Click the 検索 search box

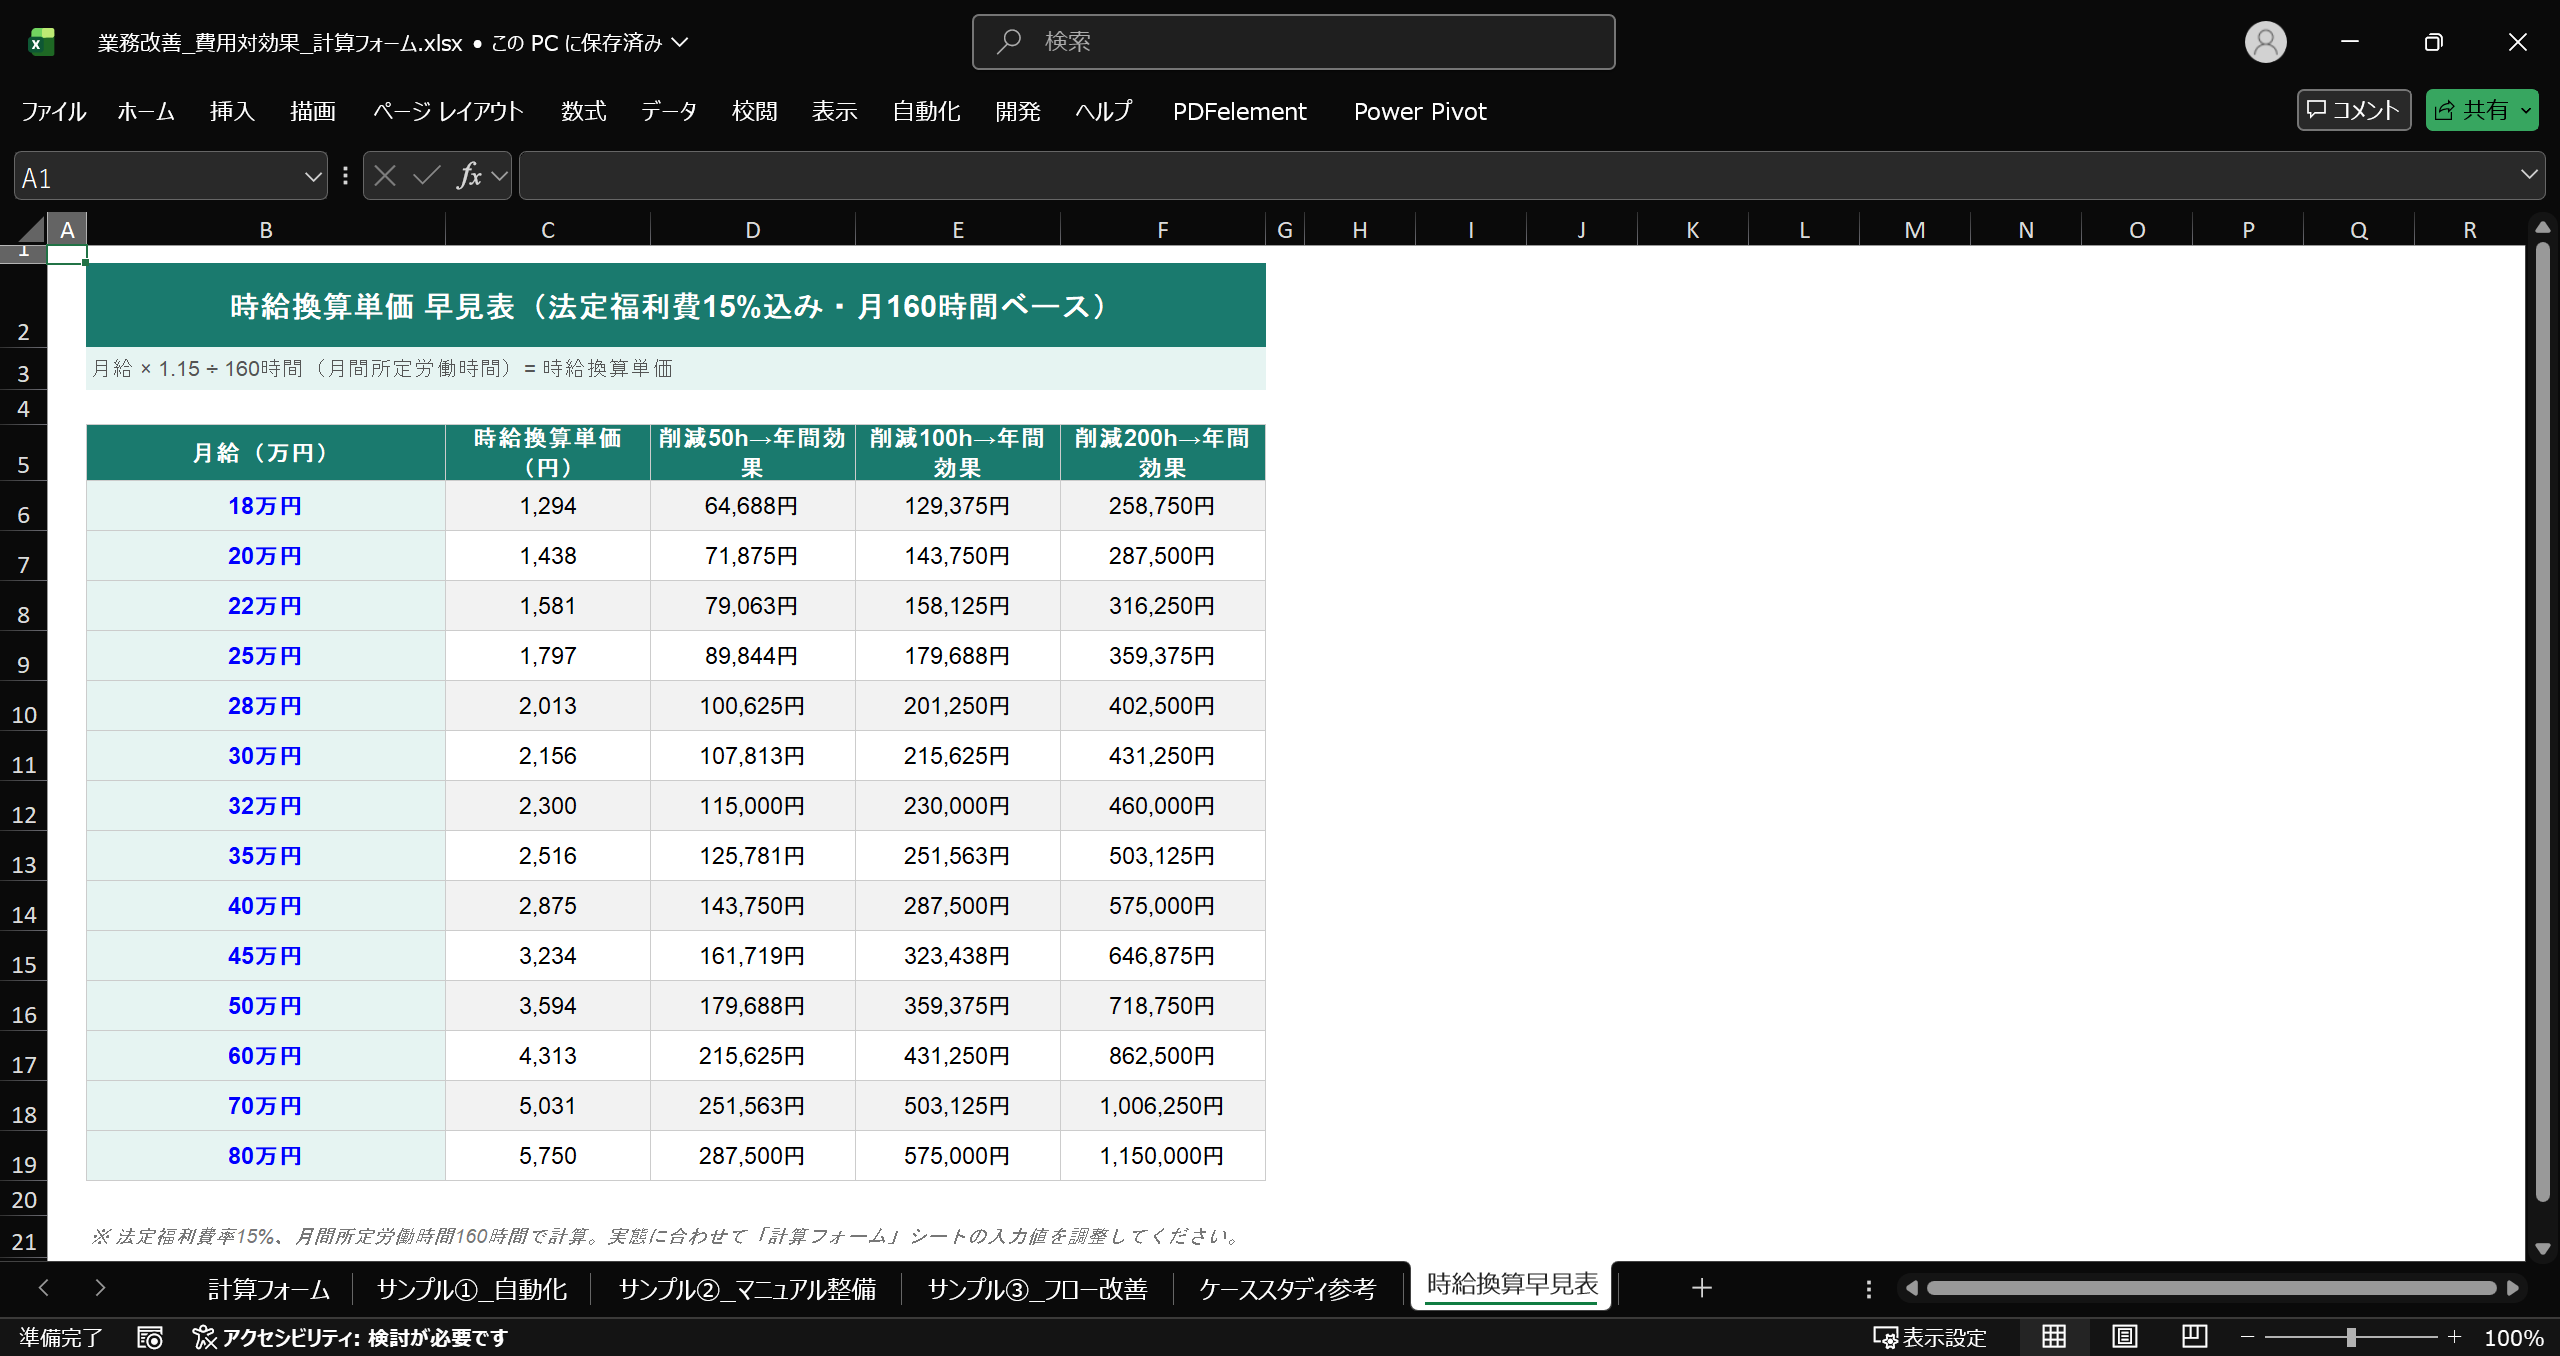[x=1292, y=42]
